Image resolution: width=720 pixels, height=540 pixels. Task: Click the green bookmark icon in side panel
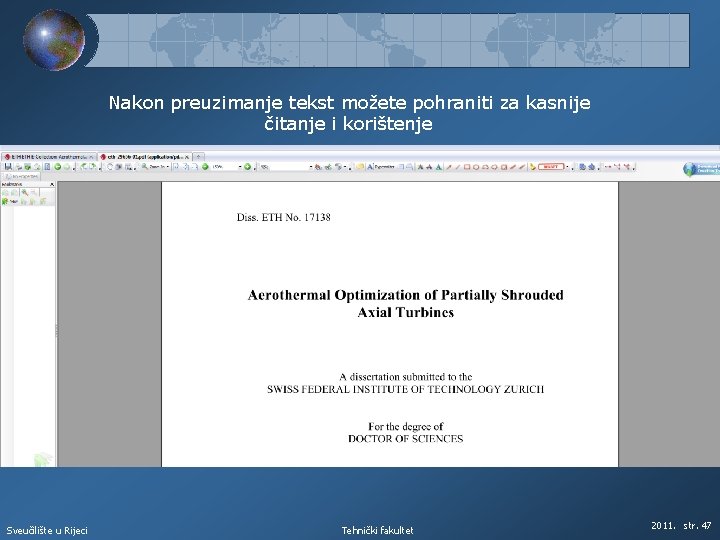[x=5, y=201]
